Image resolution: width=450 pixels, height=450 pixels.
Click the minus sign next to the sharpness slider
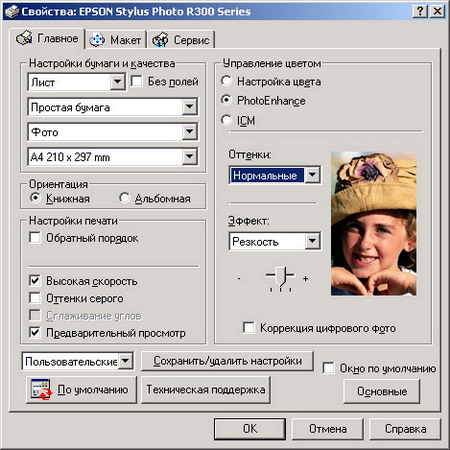tap(239, 278)
